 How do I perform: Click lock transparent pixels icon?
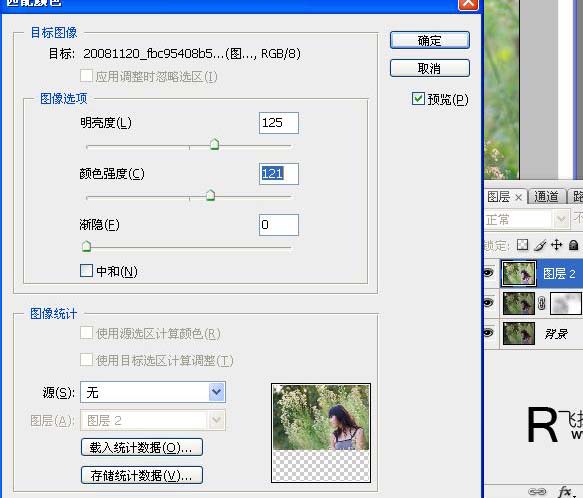[x=522, y=245]
